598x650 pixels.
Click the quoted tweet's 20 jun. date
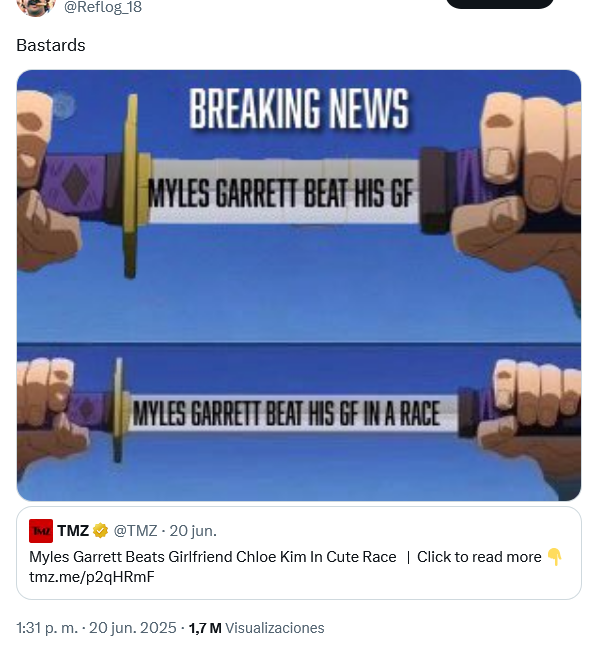[193, 531]
